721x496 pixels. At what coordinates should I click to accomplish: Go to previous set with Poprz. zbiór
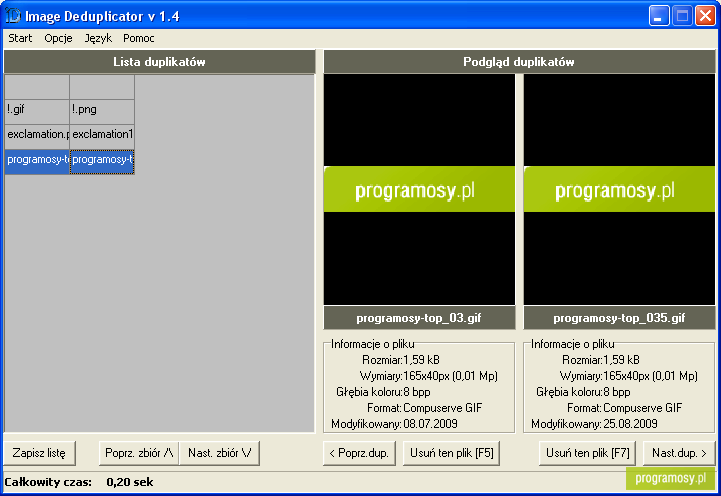pyautogui.click(x=138, y=453)
